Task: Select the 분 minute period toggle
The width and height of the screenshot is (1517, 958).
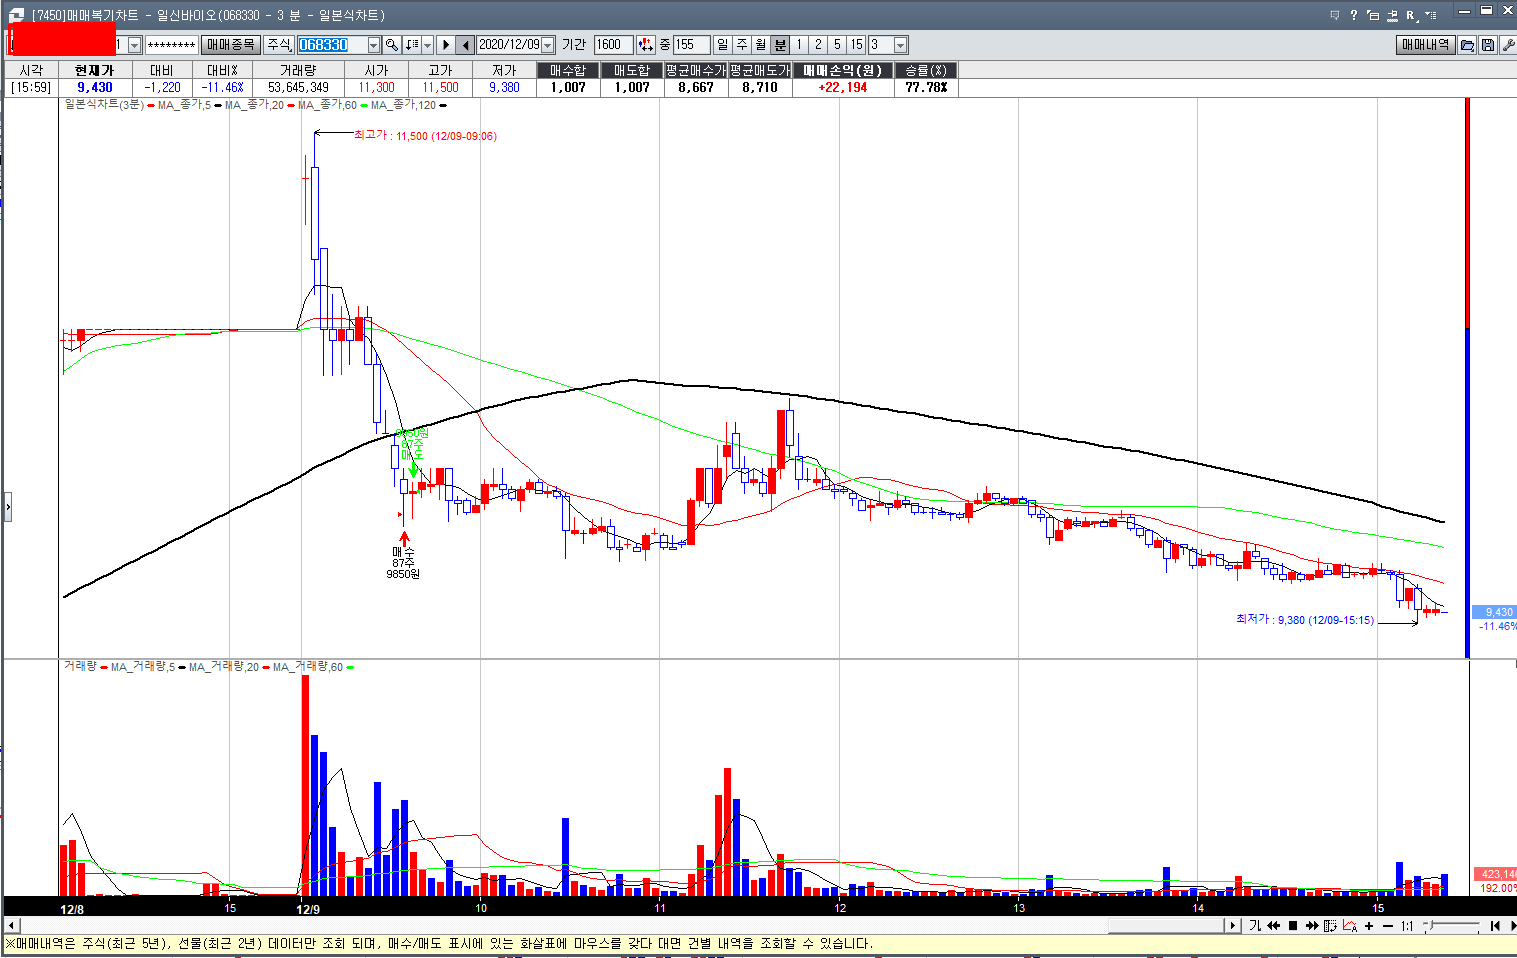Action: click(780, 45)
